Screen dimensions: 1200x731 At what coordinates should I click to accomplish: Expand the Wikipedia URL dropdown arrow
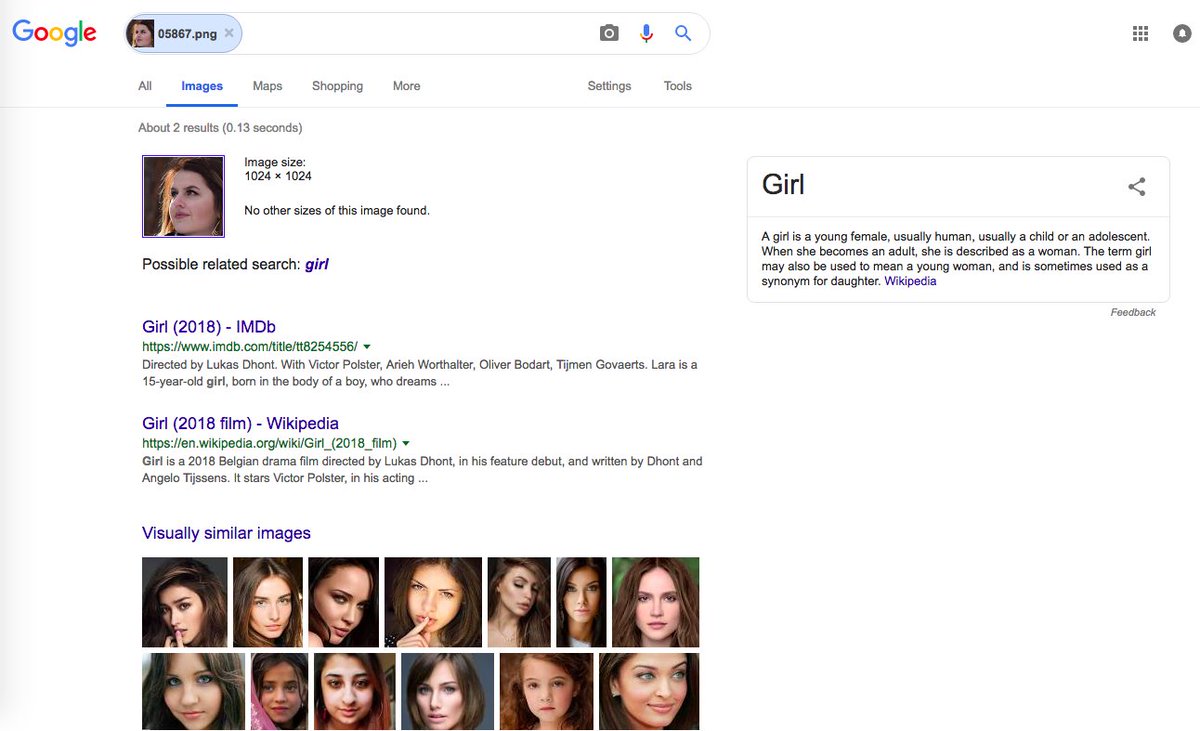pyautogui.click(x=406, y=443)
